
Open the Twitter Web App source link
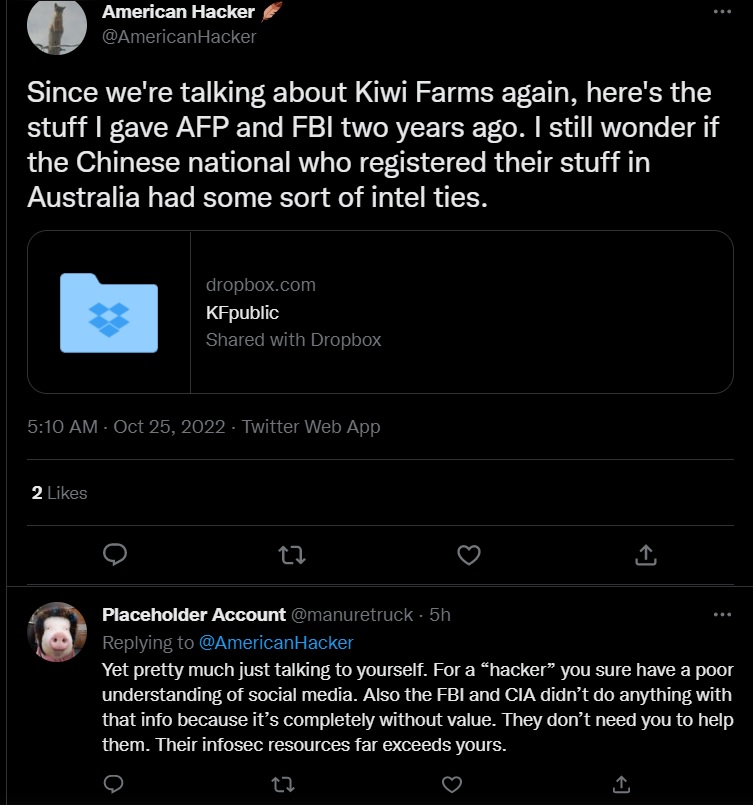311,427
